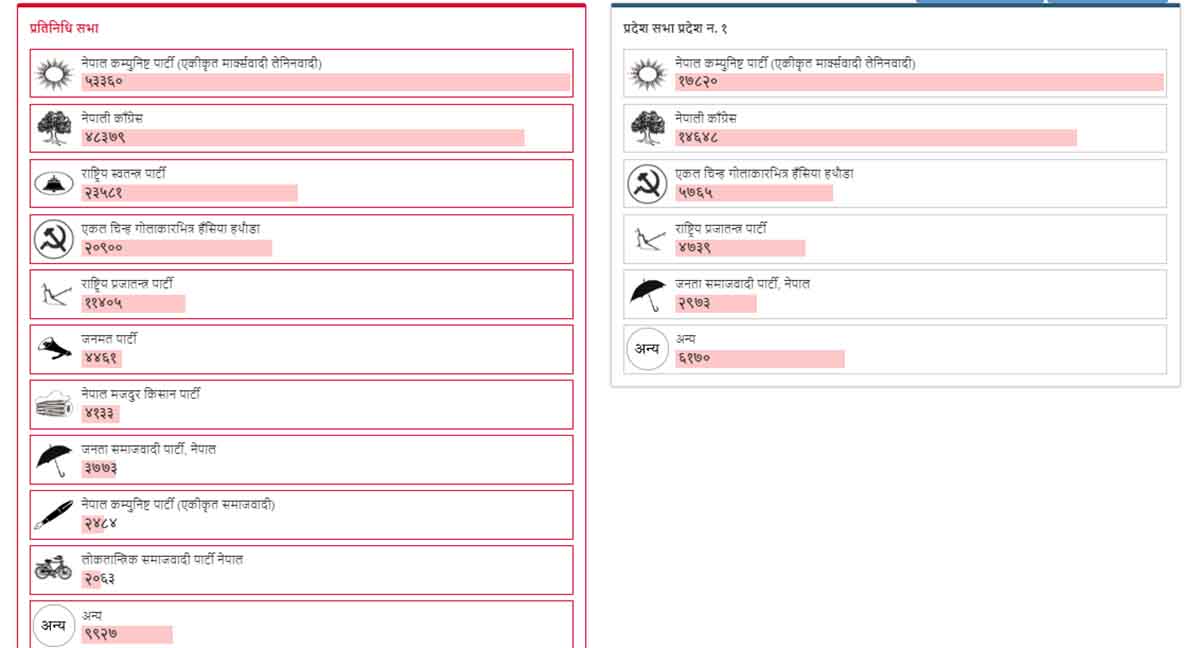Click the loudspeaker icon of जनमत पार्टी
Viewport: 1200px width, 648px height.
[53, 349]
